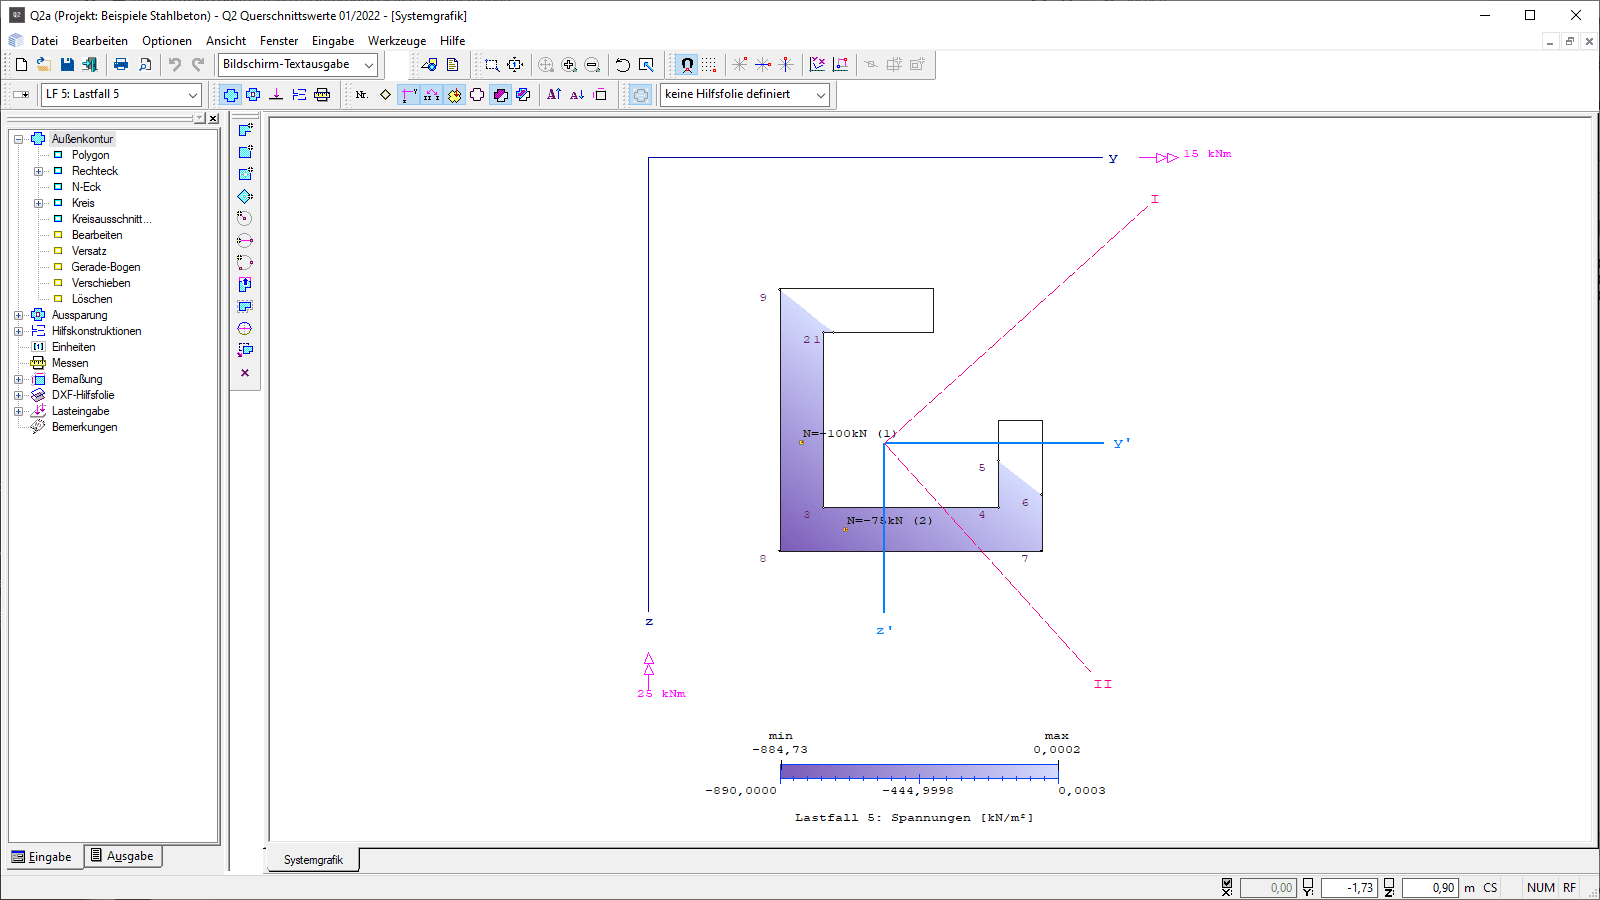Open the Werkzeuge menu
Viewport: 1600px width, 900px height.
(397, 41)
